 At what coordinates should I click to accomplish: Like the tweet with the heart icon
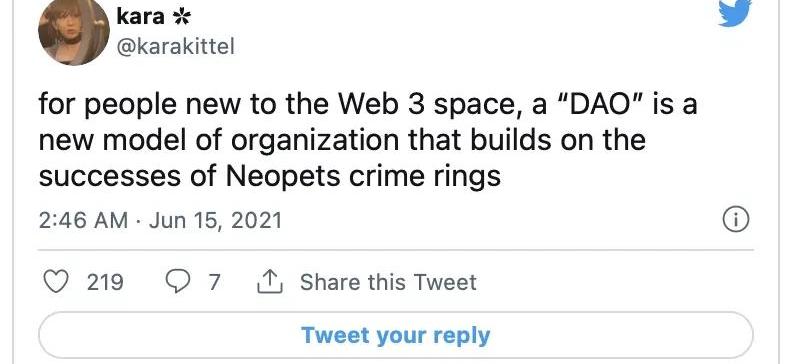55,283
